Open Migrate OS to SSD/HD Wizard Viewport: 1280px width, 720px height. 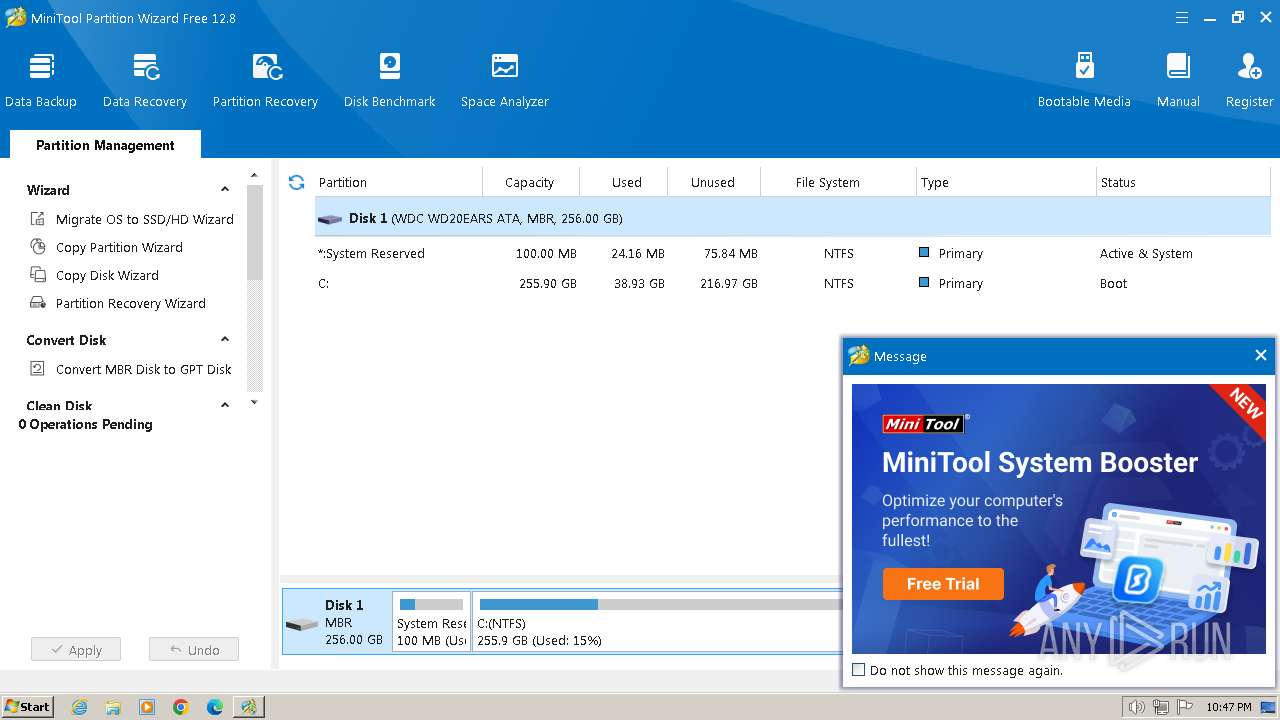(145, 219)
